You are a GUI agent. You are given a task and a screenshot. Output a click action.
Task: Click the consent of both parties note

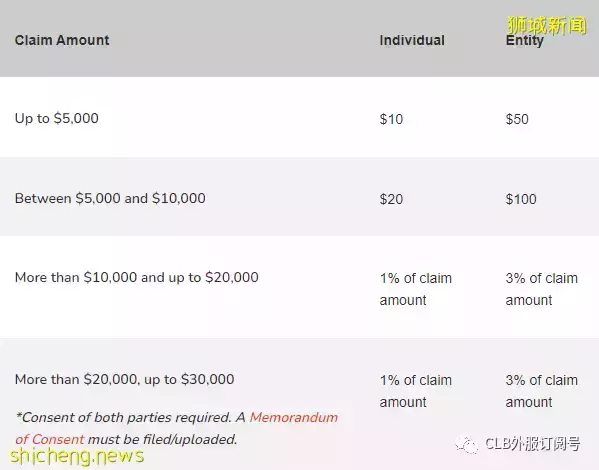click(176, 428)
